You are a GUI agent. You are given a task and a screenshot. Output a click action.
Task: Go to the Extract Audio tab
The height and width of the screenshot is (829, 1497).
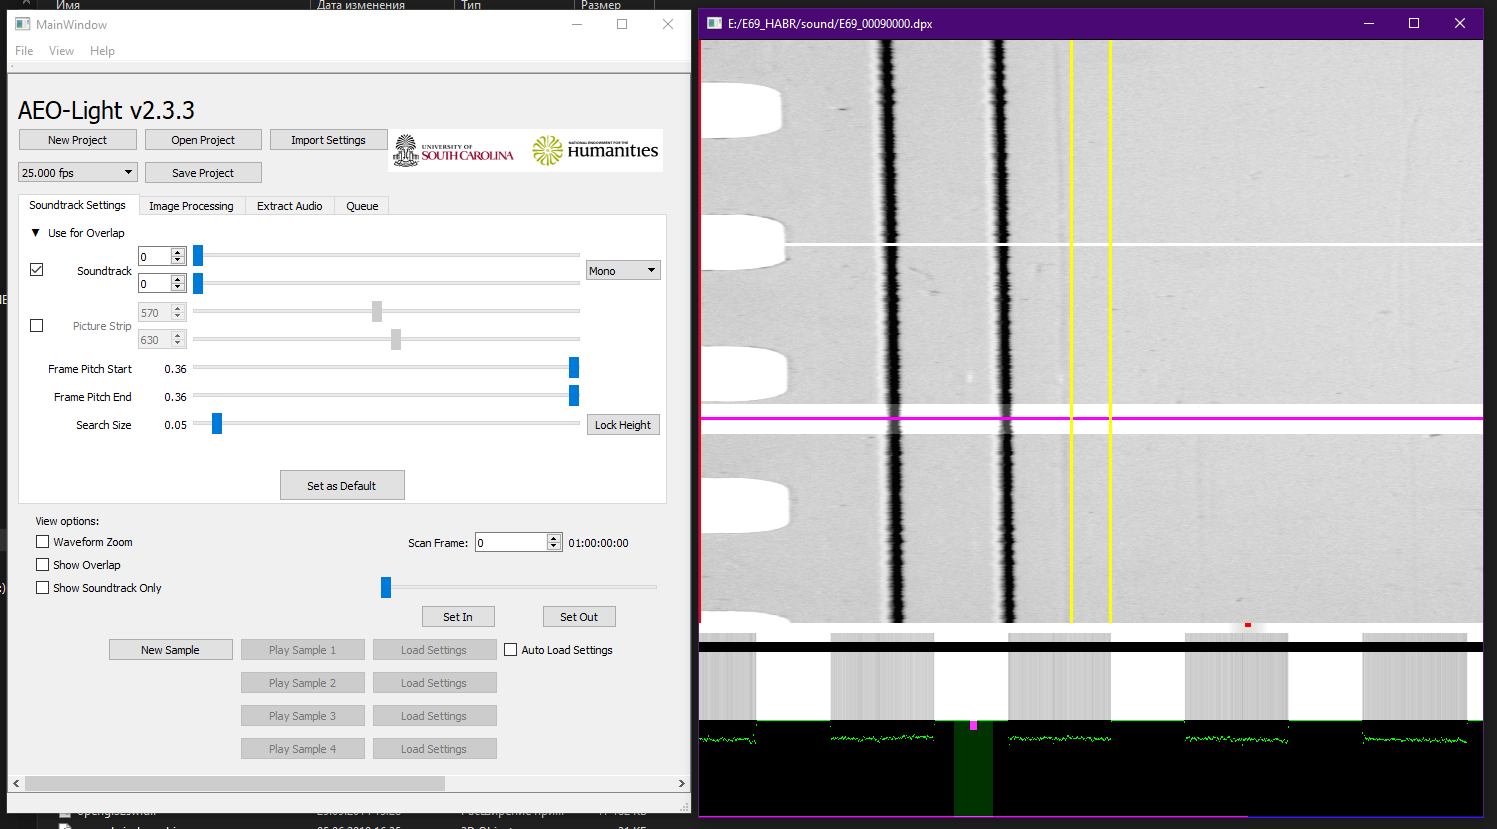coord(289,206)
